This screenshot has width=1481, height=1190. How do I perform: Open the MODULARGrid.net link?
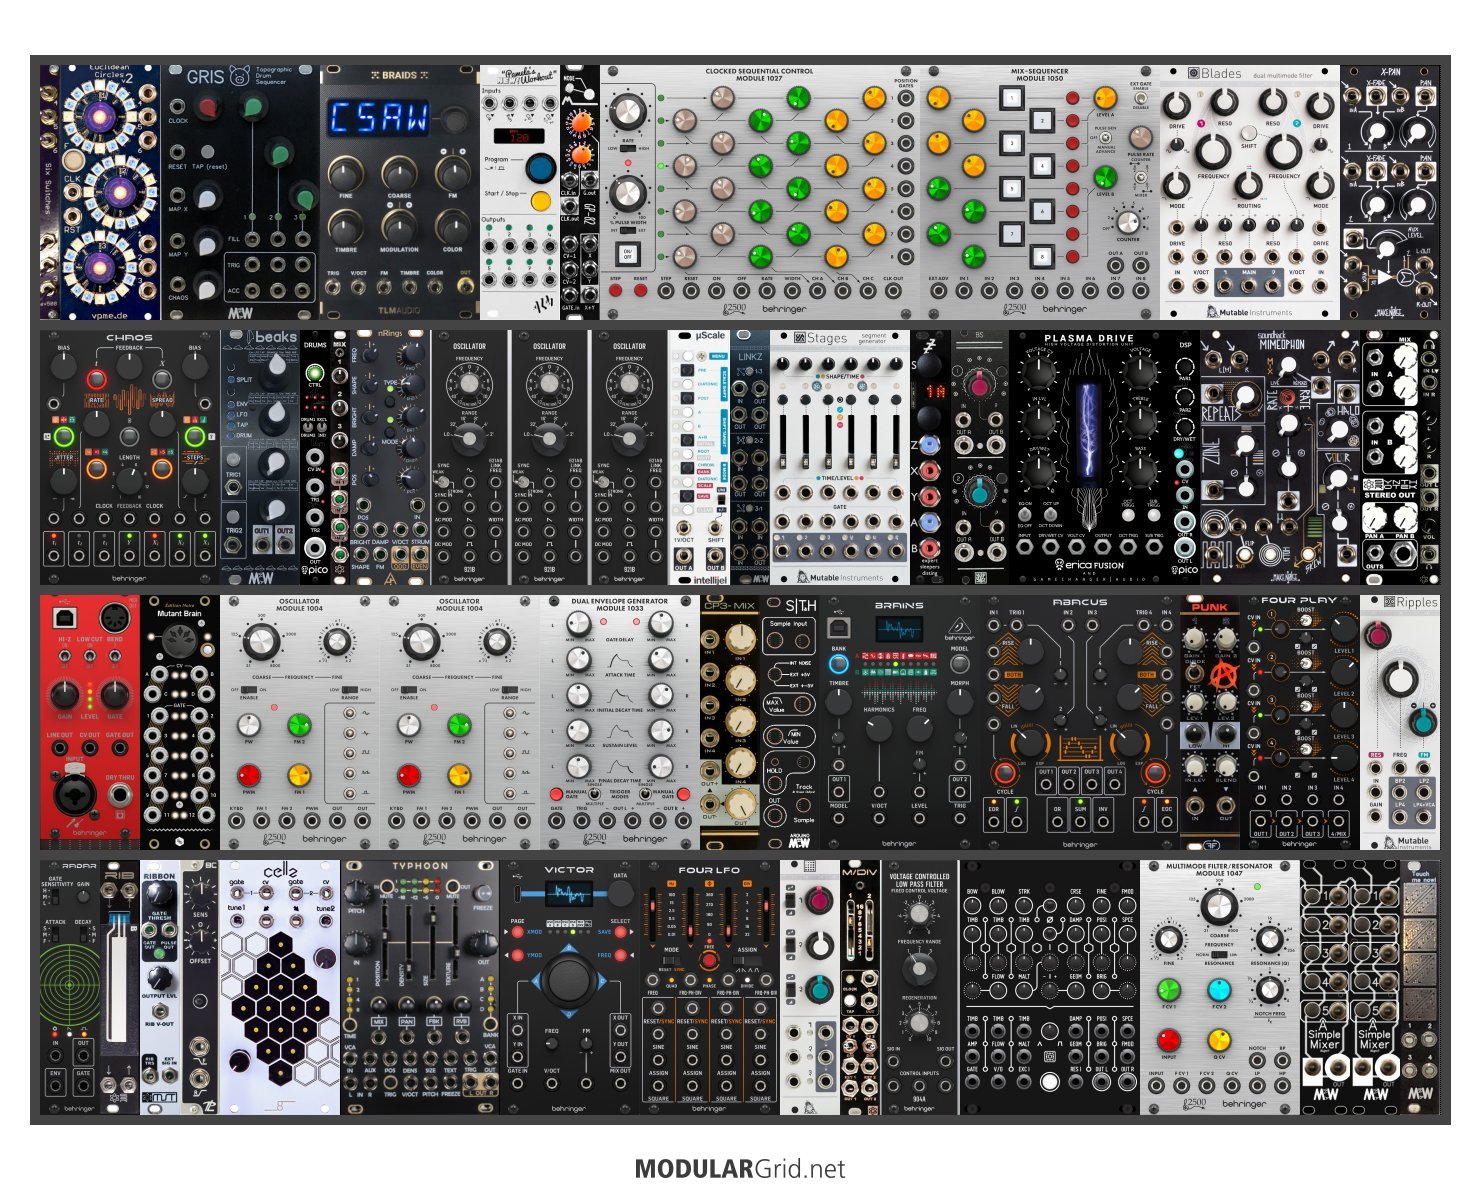tap(740, 1169)
